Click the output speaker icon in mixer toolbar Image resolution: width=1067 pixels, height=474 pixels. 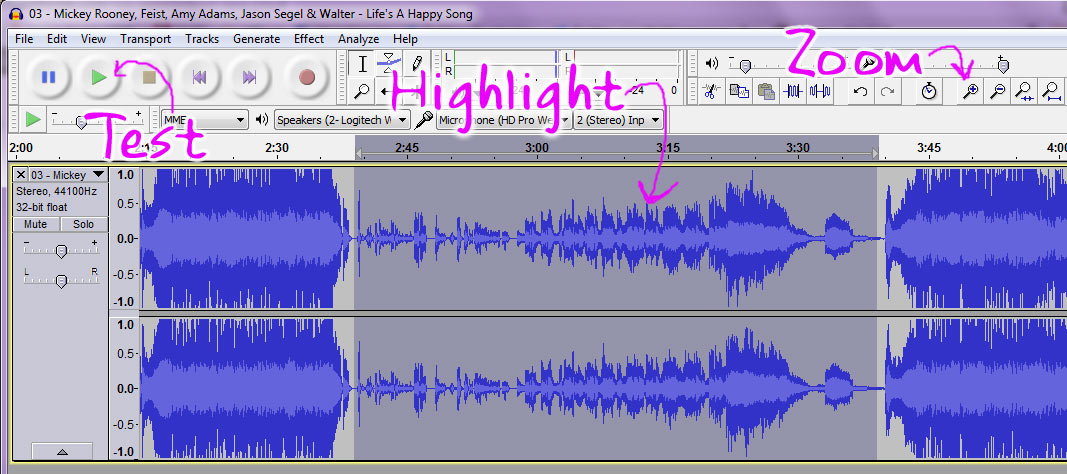pyautogui.click(x=712, y=64)
